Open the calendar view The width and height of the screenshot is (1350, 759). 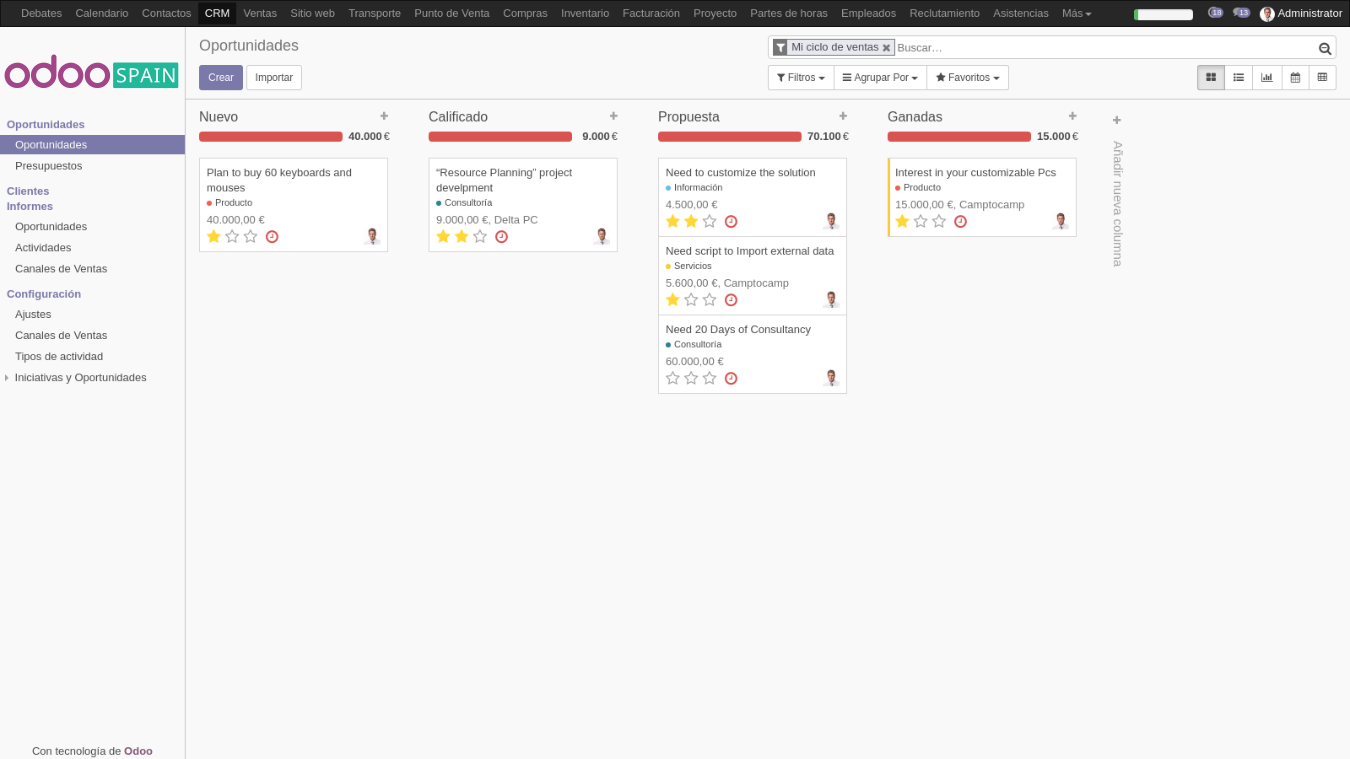point(1295,77)
